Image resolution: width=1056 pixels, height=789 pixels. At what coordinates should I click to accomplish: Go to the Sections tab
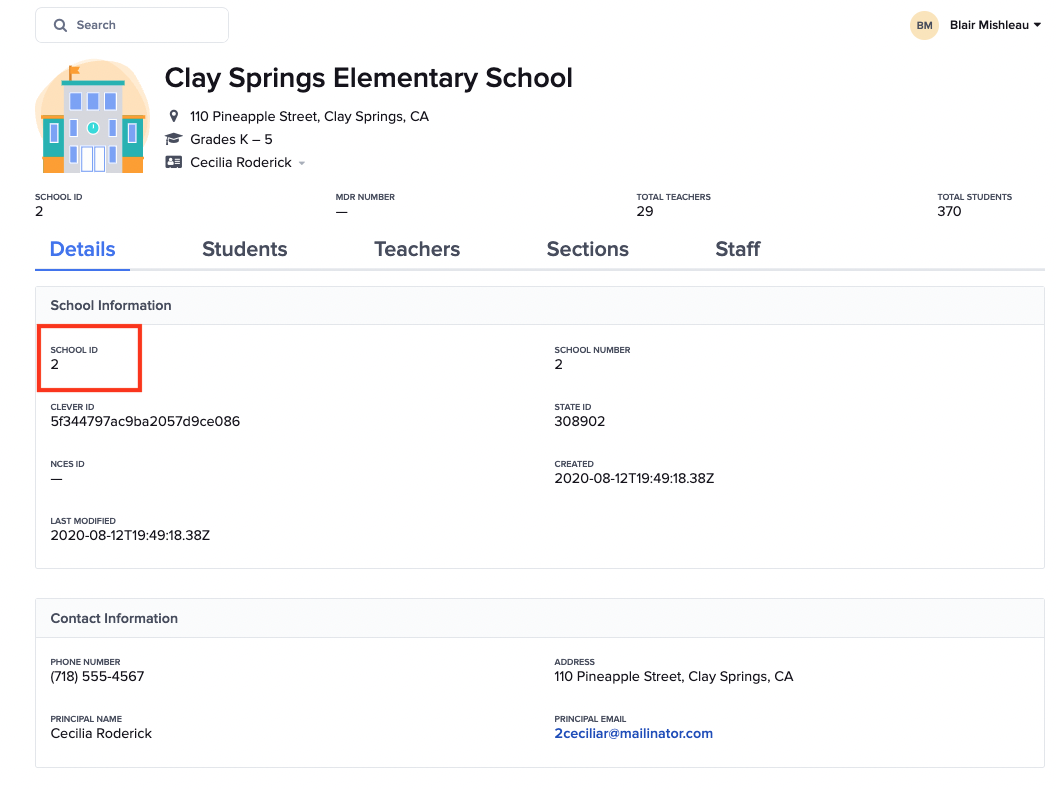tap(587, 250)
